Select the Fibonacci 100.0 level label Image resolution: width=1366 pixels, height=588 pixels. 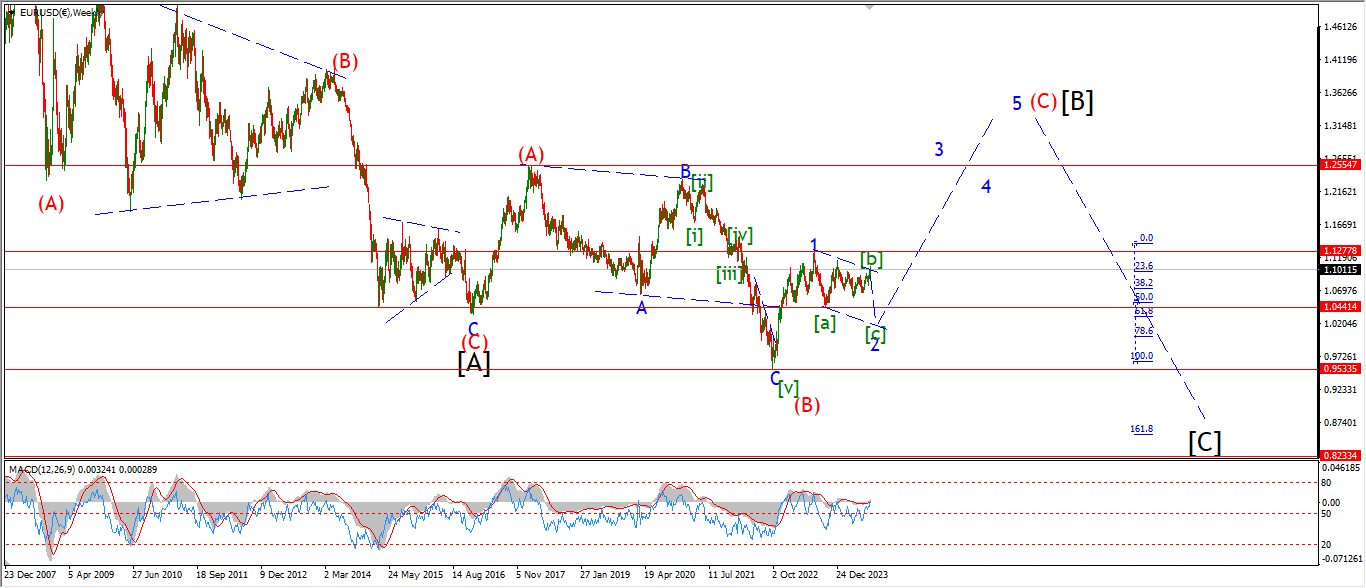[1142, 356]
